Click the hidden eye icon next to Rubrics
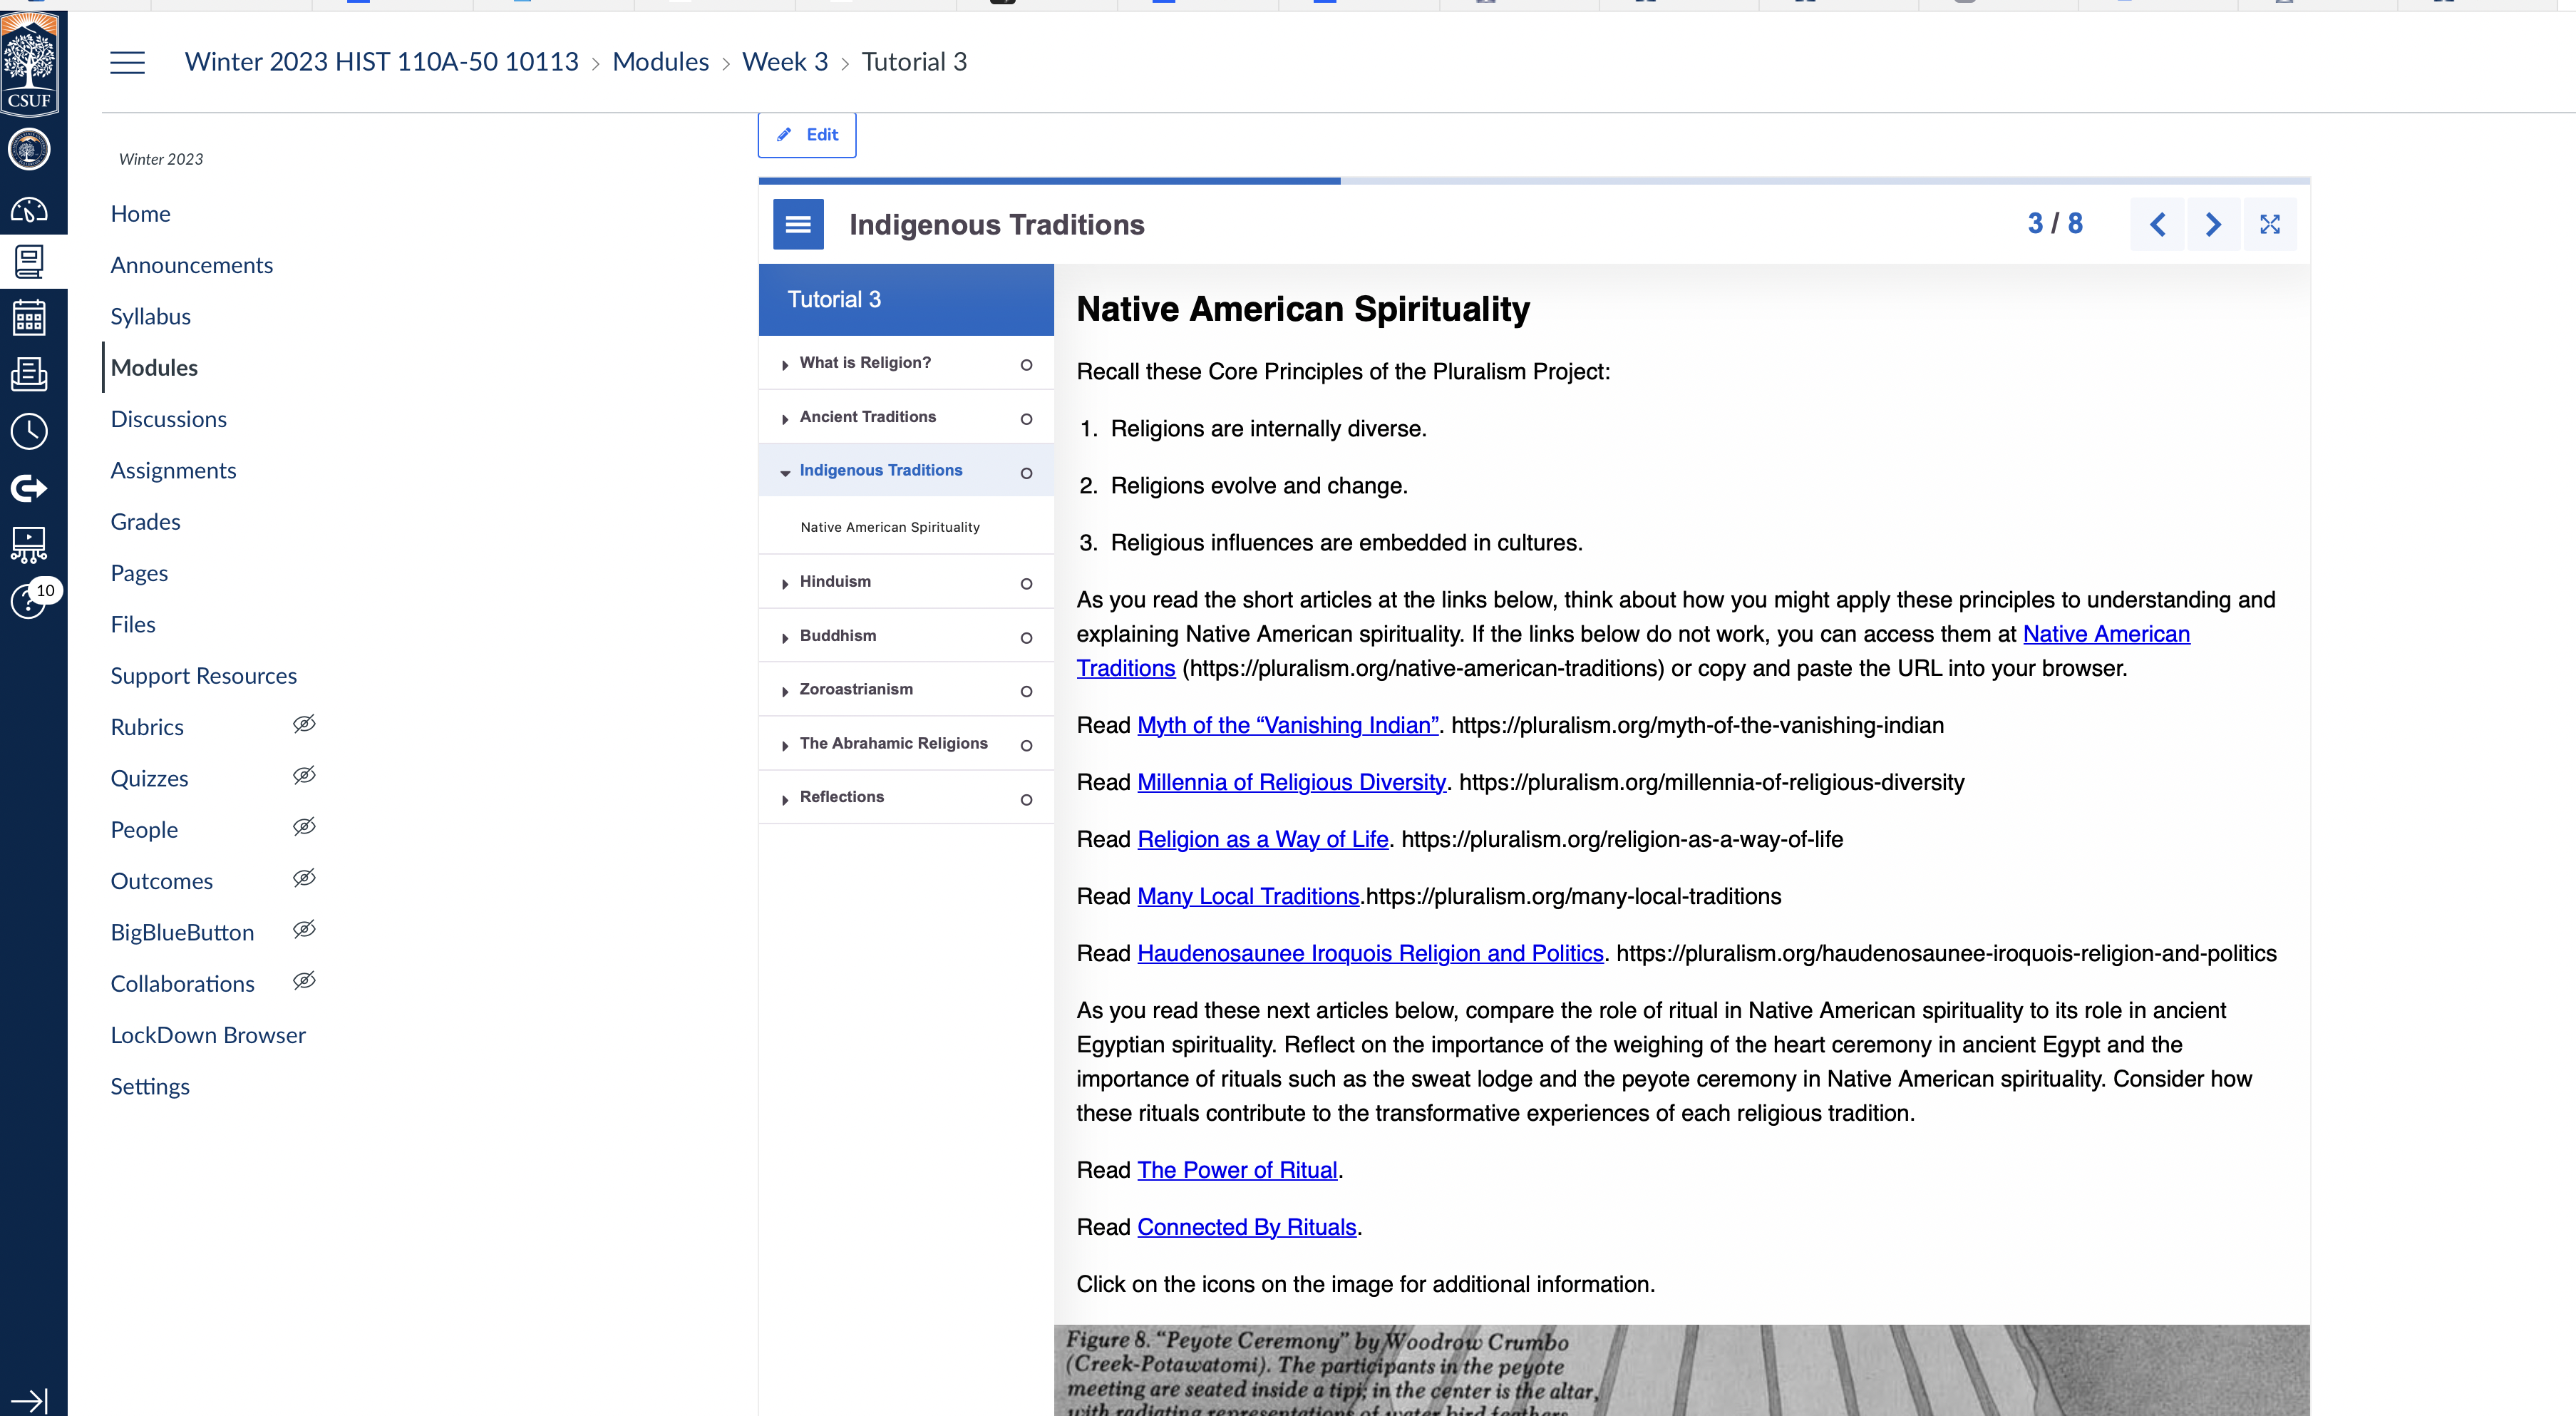2576x1416 pixels. click(304, 724)
